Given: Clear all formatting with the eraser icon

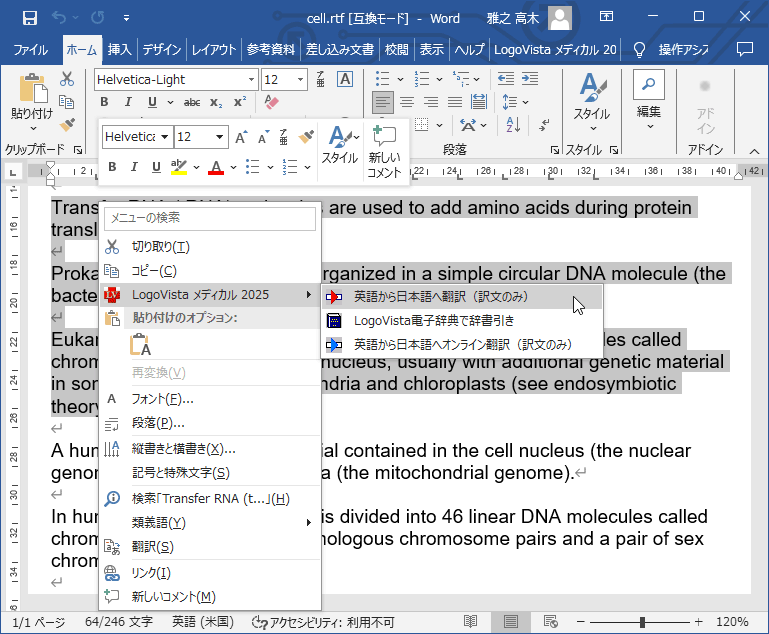Looking at the screenshot, I should (271, 102).
